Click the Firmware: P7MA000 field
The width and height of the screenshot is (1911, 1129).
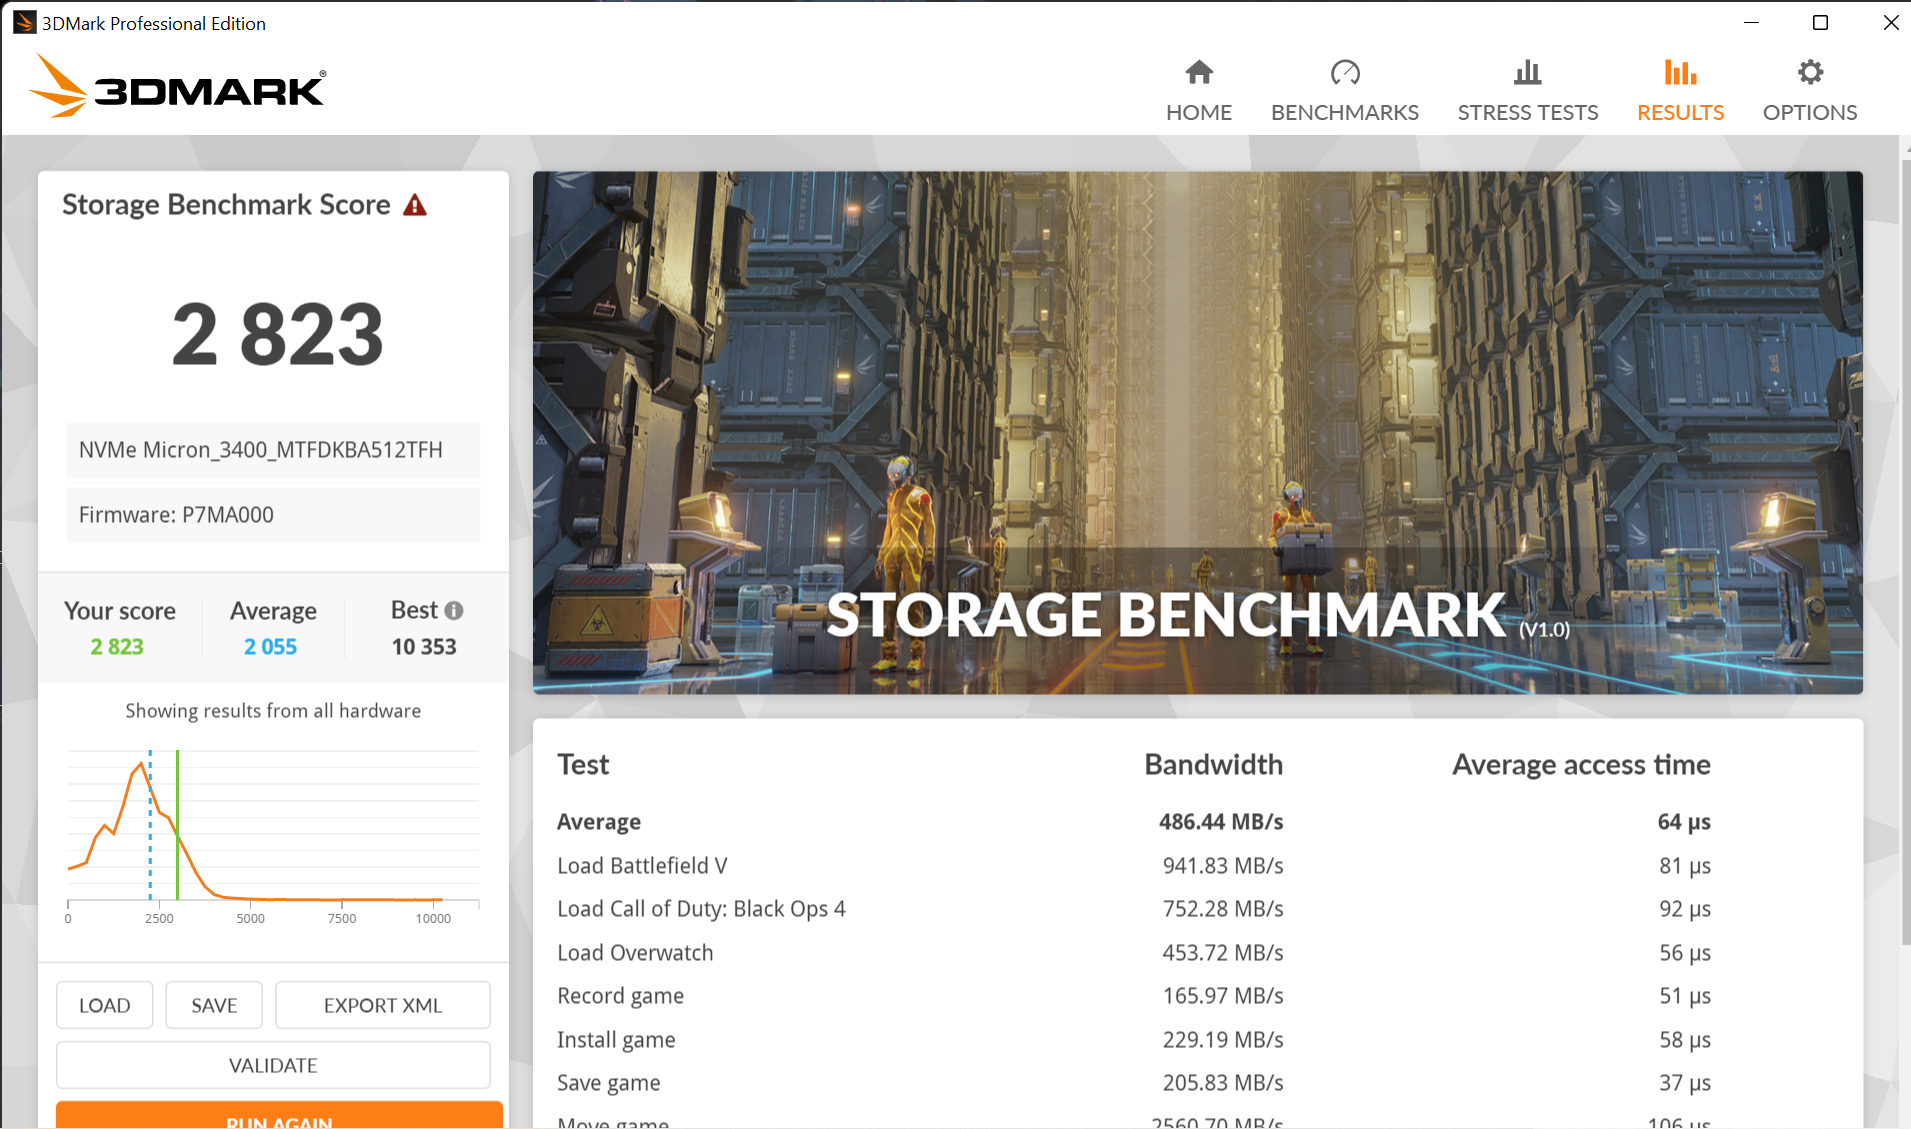(273, 515)
